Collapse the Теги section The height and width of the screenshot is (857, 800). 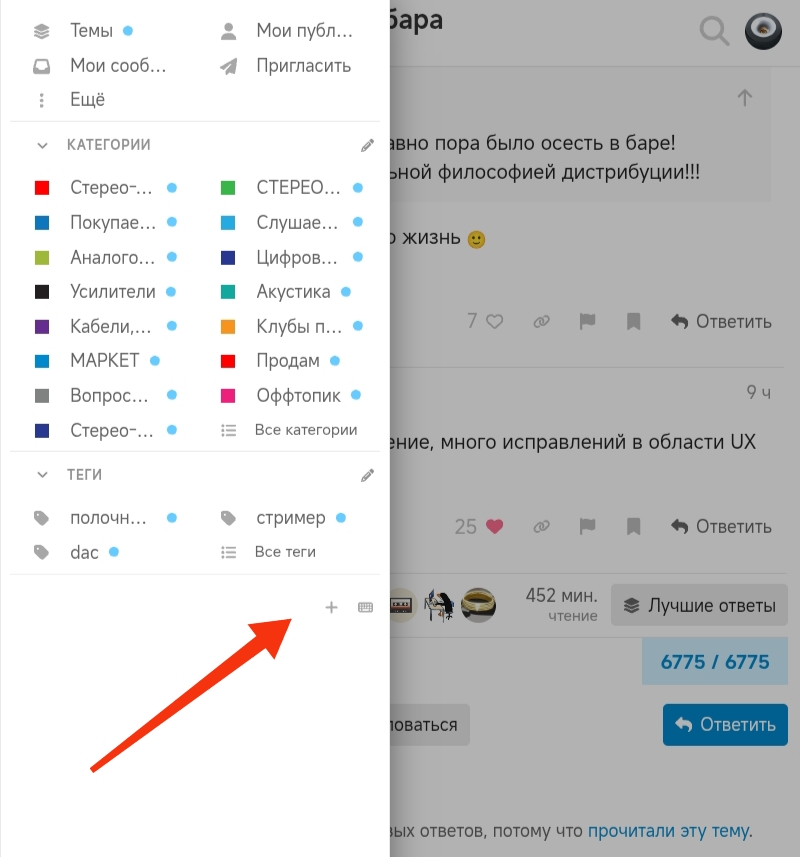[42, 474]
